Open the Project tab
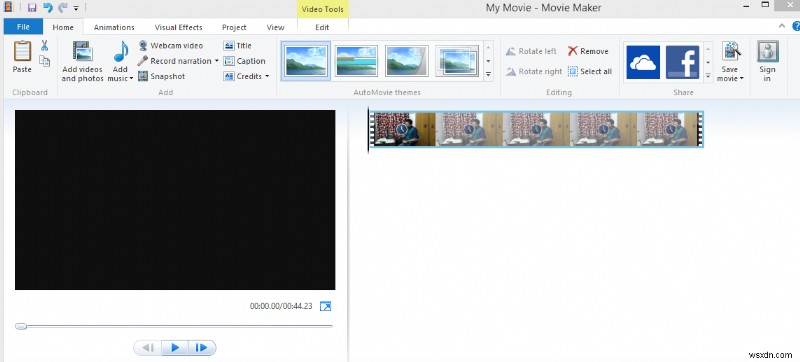Viewport: 800px width, 362px height. tap(234, 27)
